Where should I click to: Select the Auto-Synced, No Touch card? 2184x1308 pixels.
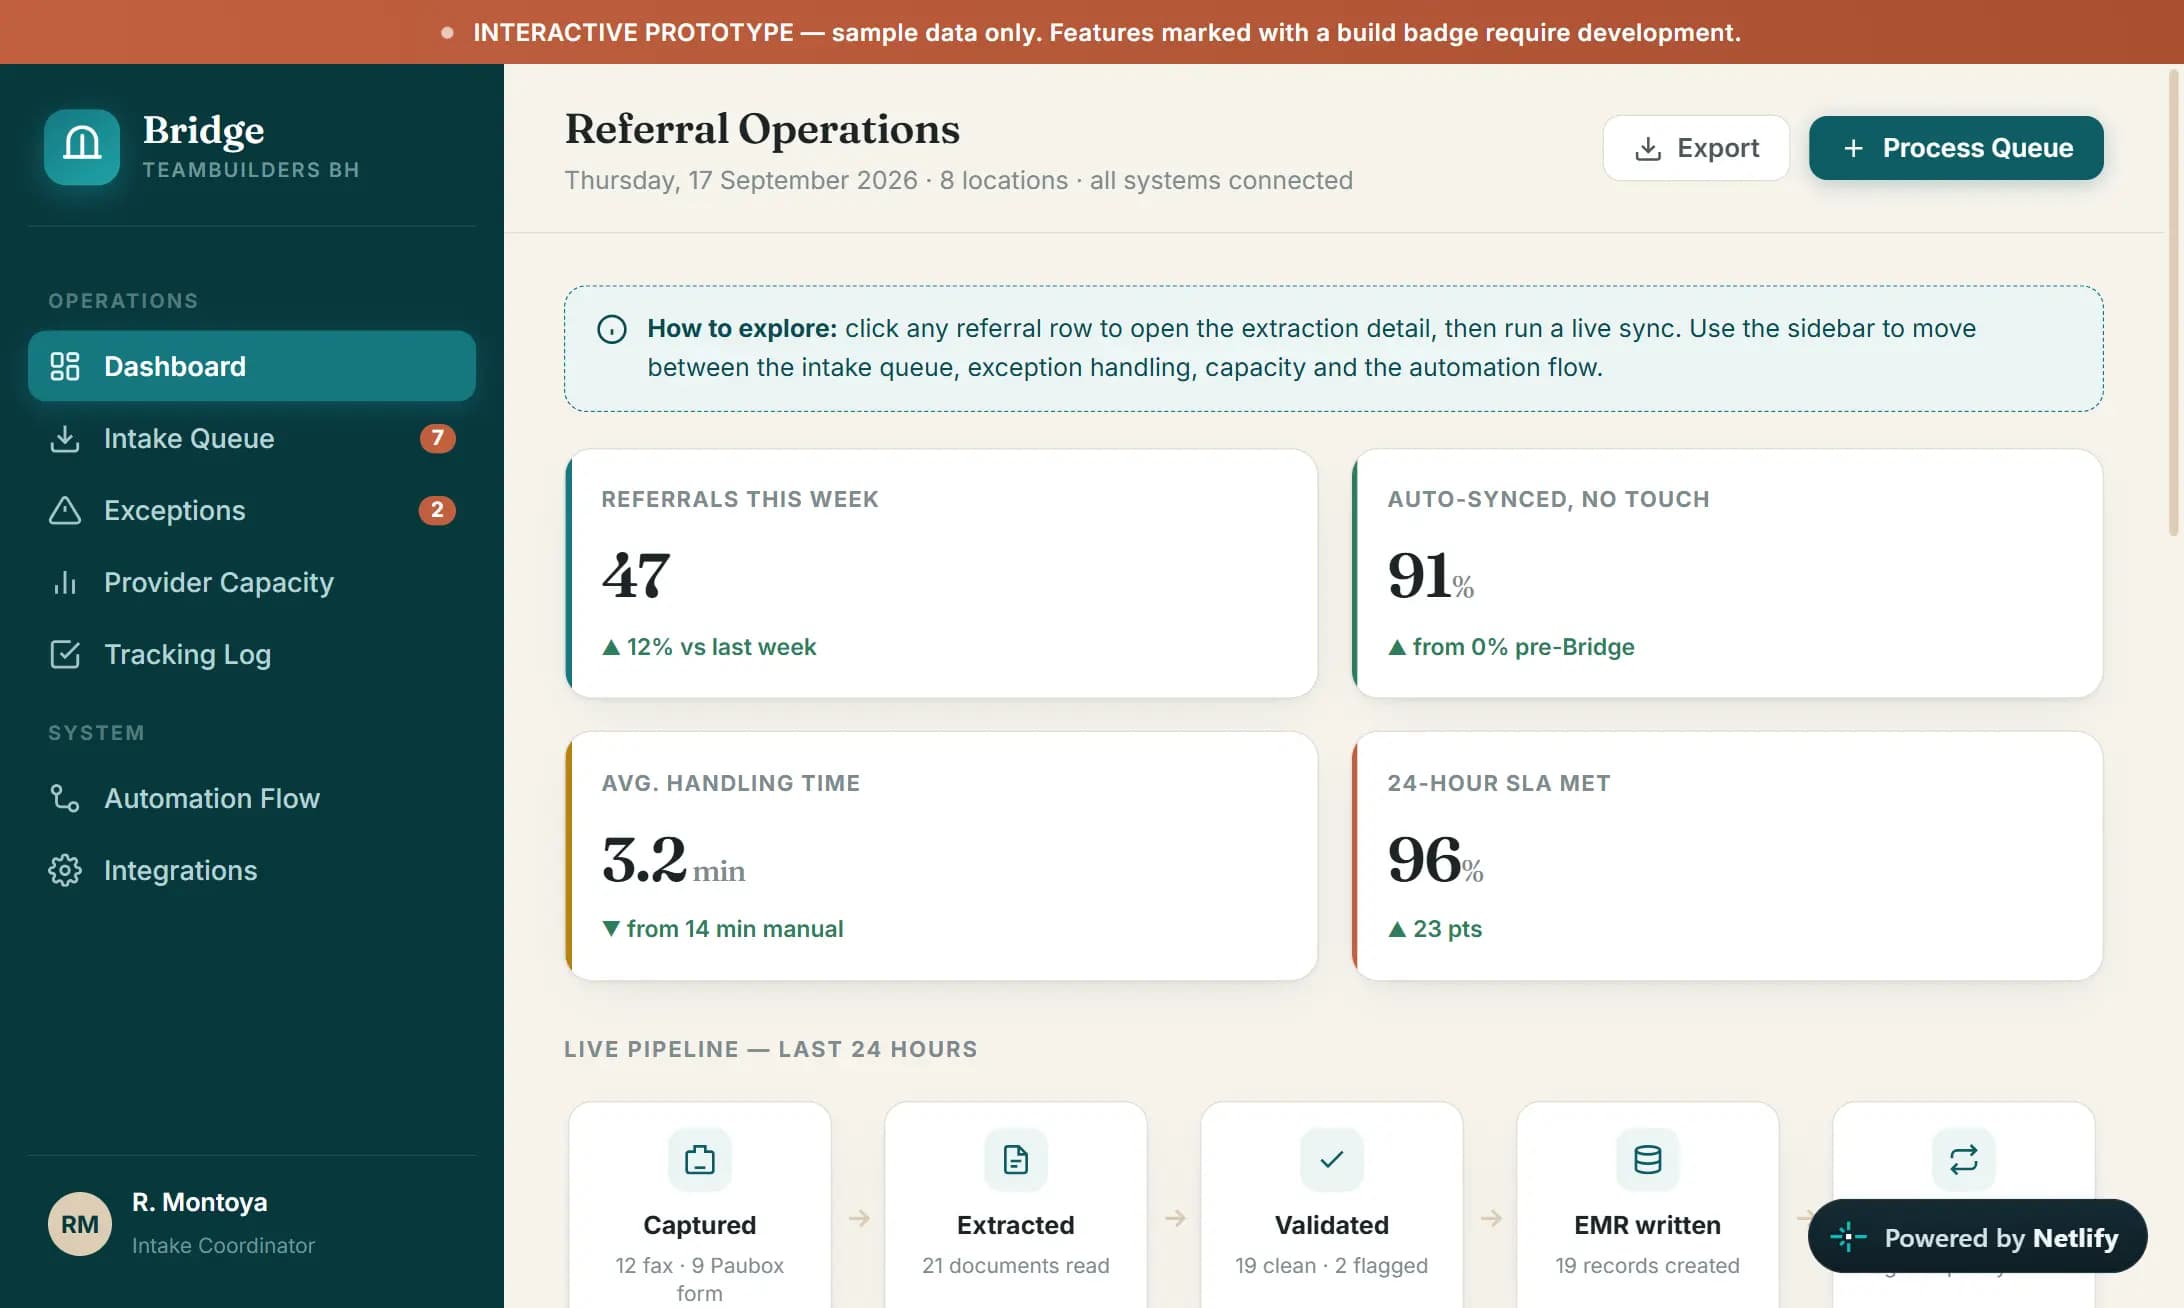click(x=1727, y=573)
